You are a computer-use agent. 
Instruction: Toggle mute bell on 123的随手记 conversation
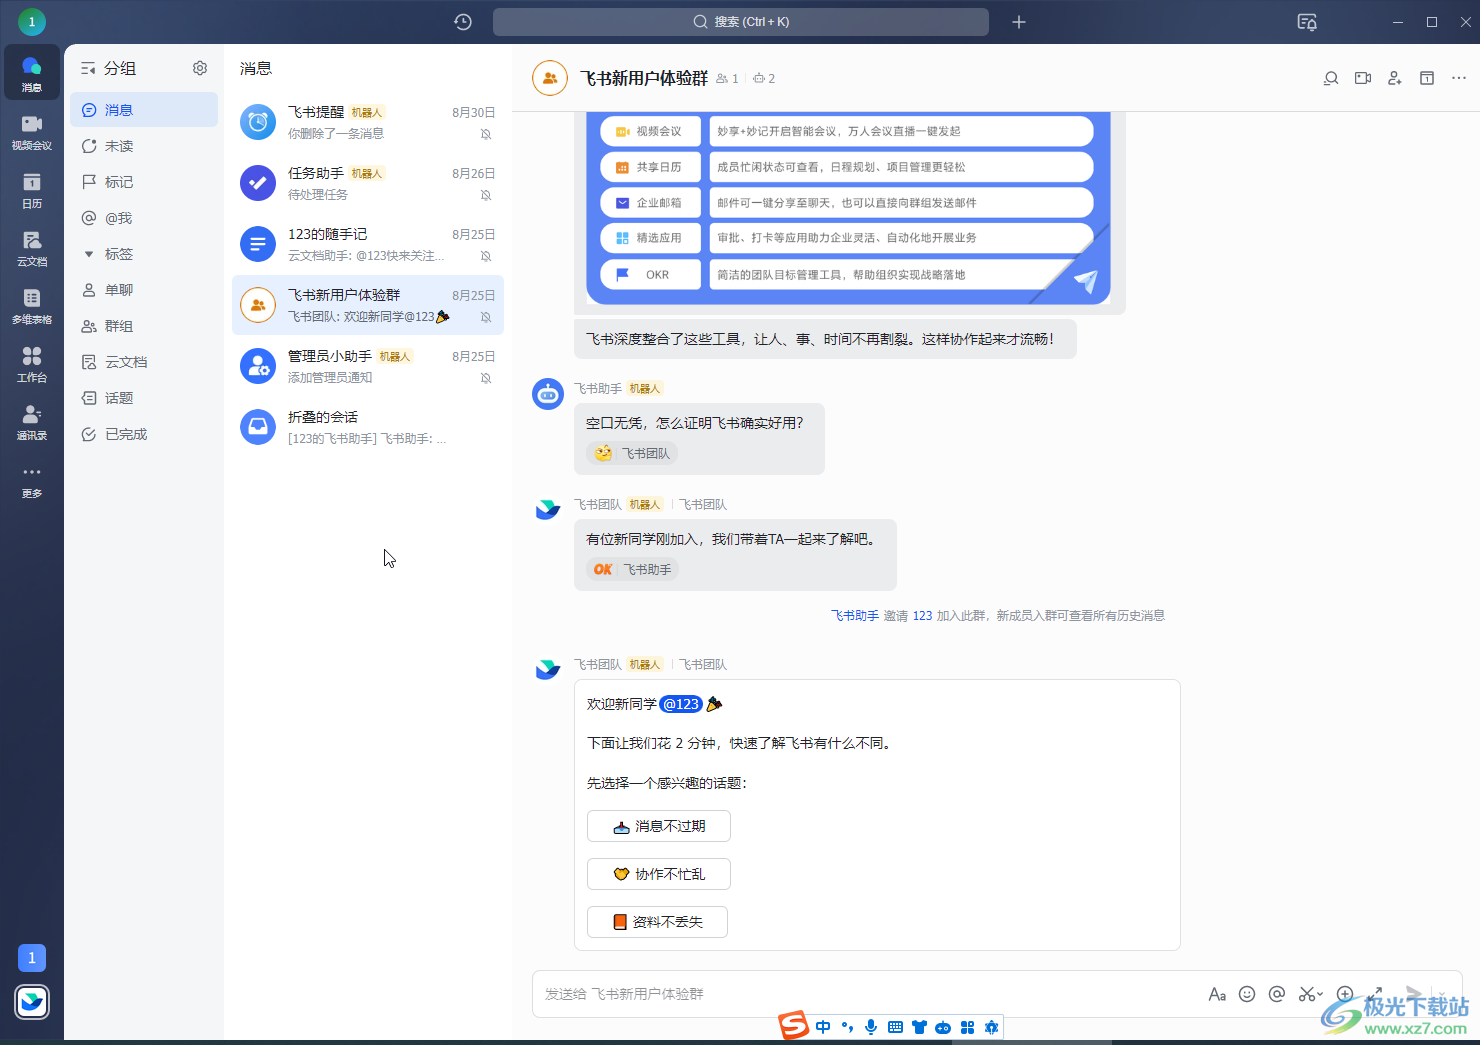point(486,256)
